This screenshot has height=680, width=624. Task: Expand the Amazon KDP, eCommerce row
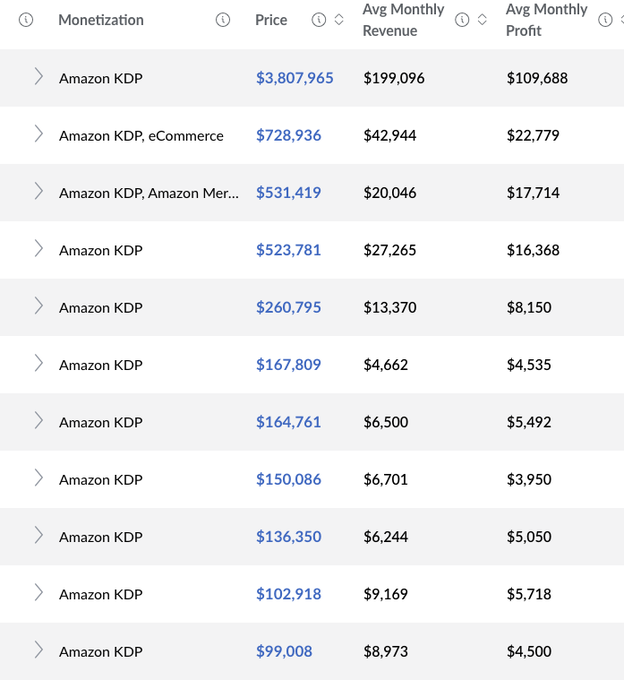(38, 135)
